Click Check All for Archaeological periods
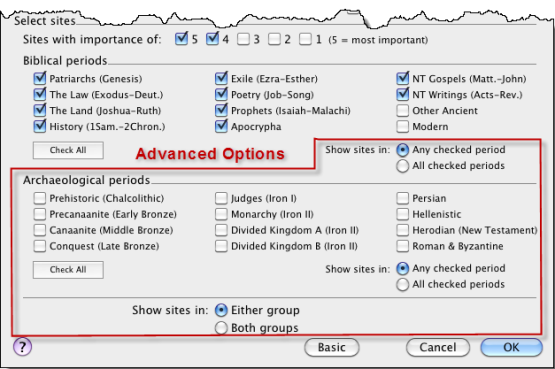The height and width of the screenshot is (369, 555). (68, 270)
